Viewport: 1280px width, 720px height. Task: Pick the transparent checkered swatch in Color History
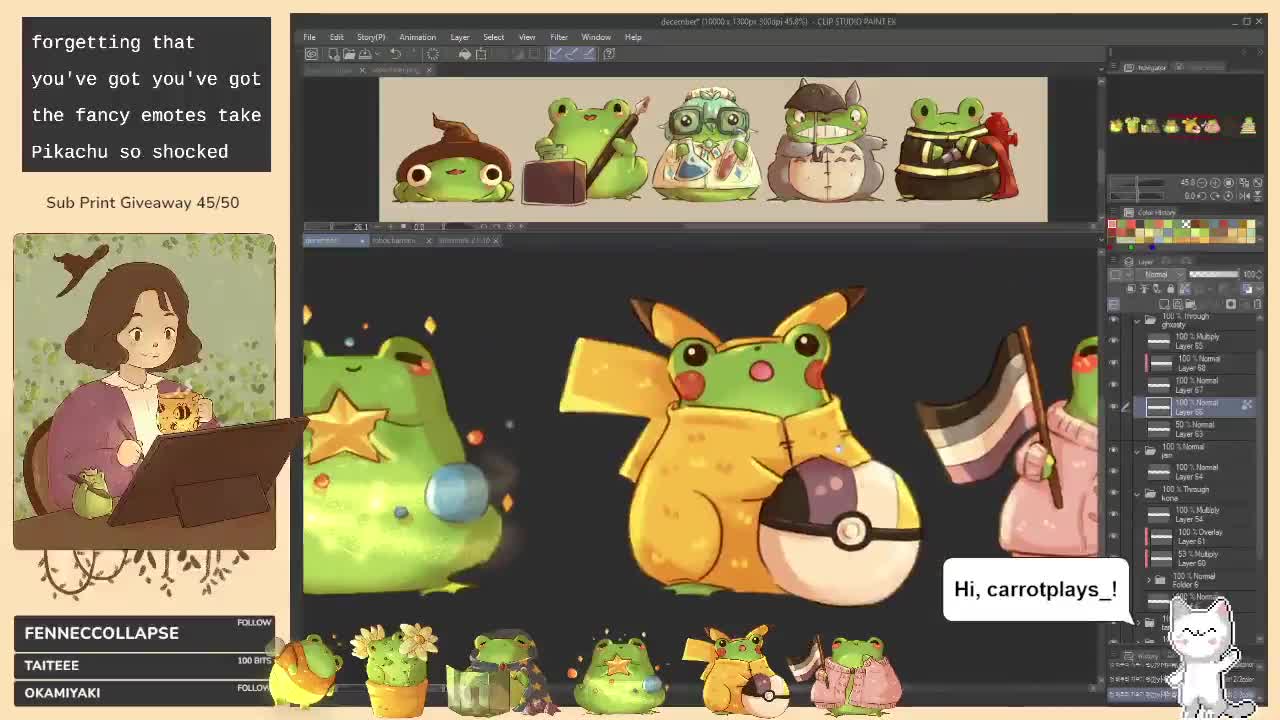tap(1186, 224)
